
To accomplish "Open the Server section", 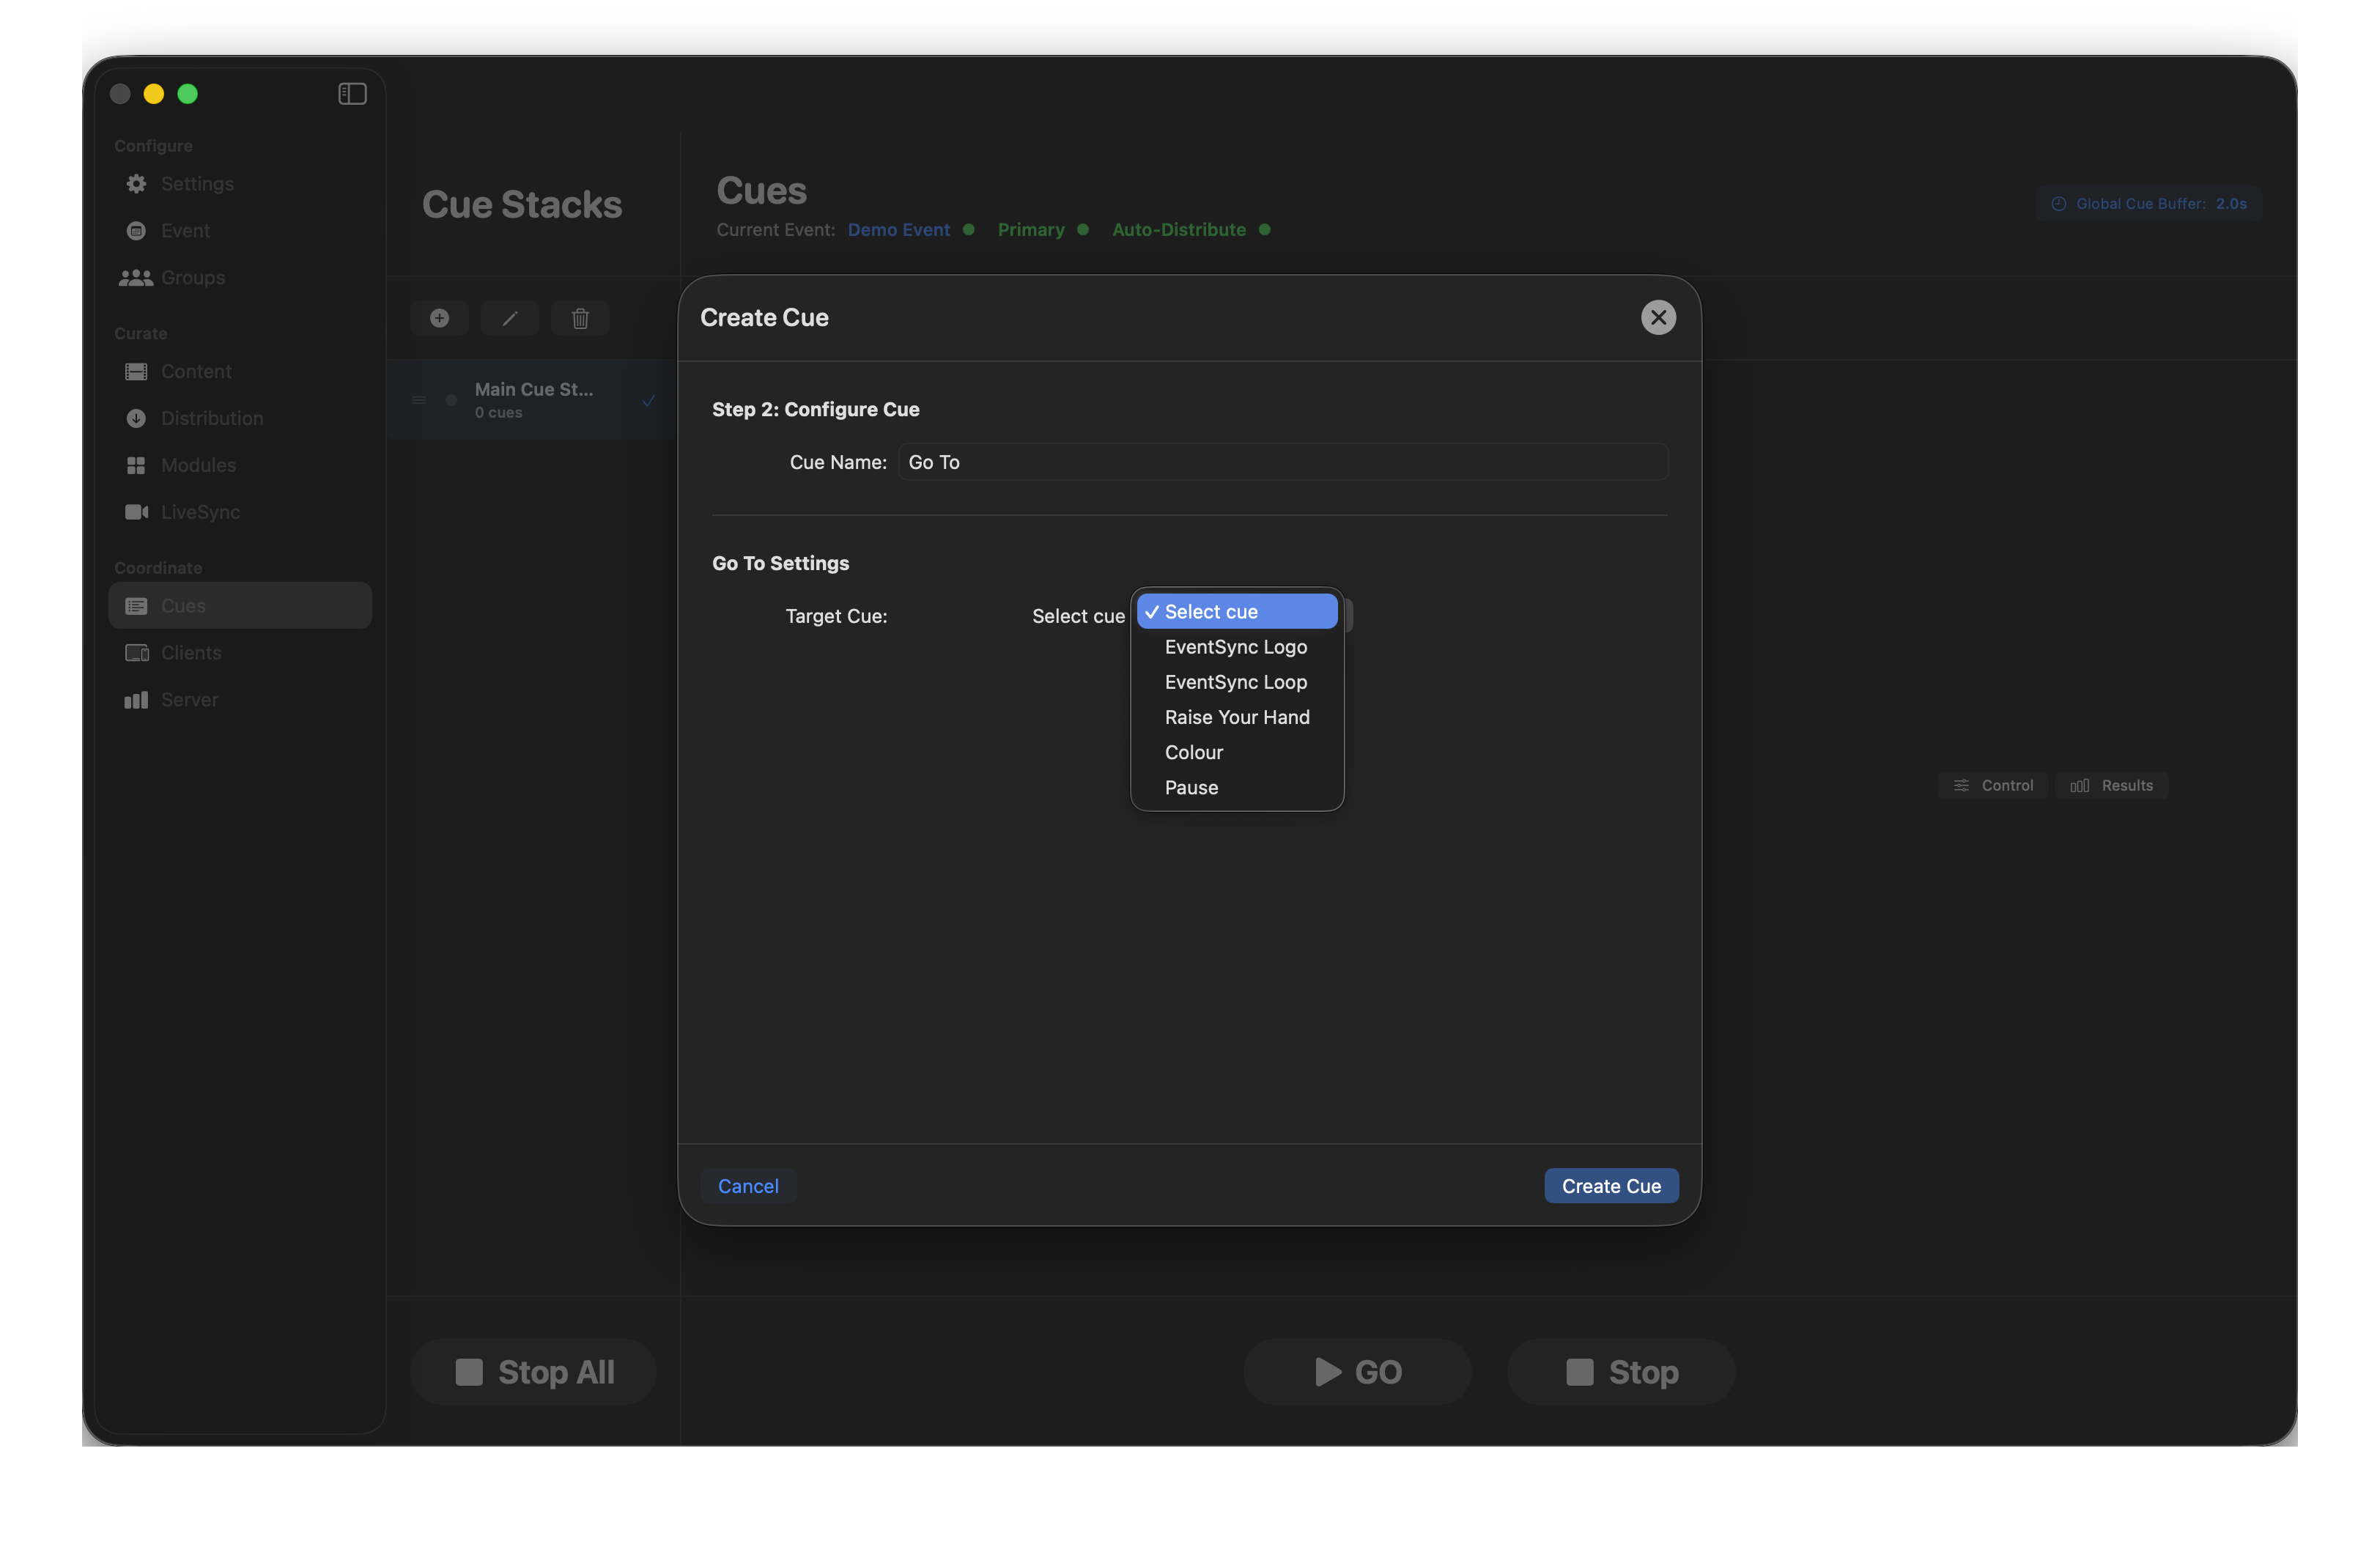I will [240, 700].
